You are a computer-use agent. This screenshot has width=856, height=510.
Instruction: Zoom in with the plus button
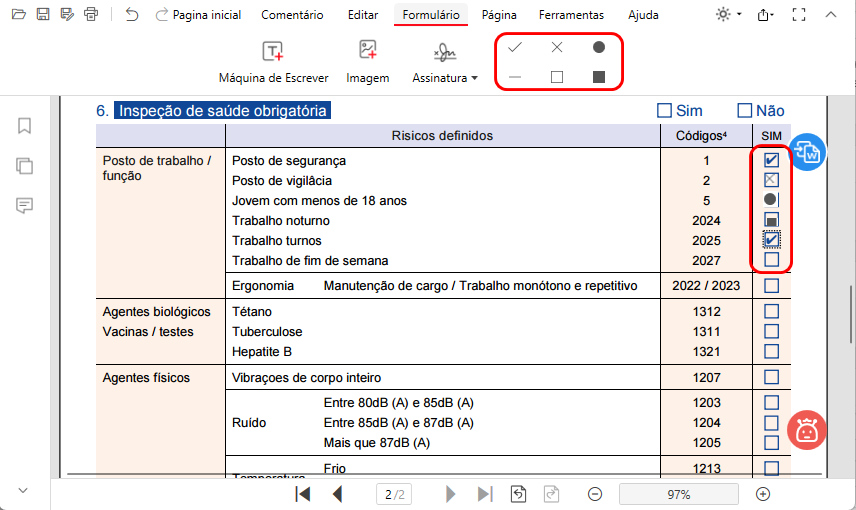[763, 494]
